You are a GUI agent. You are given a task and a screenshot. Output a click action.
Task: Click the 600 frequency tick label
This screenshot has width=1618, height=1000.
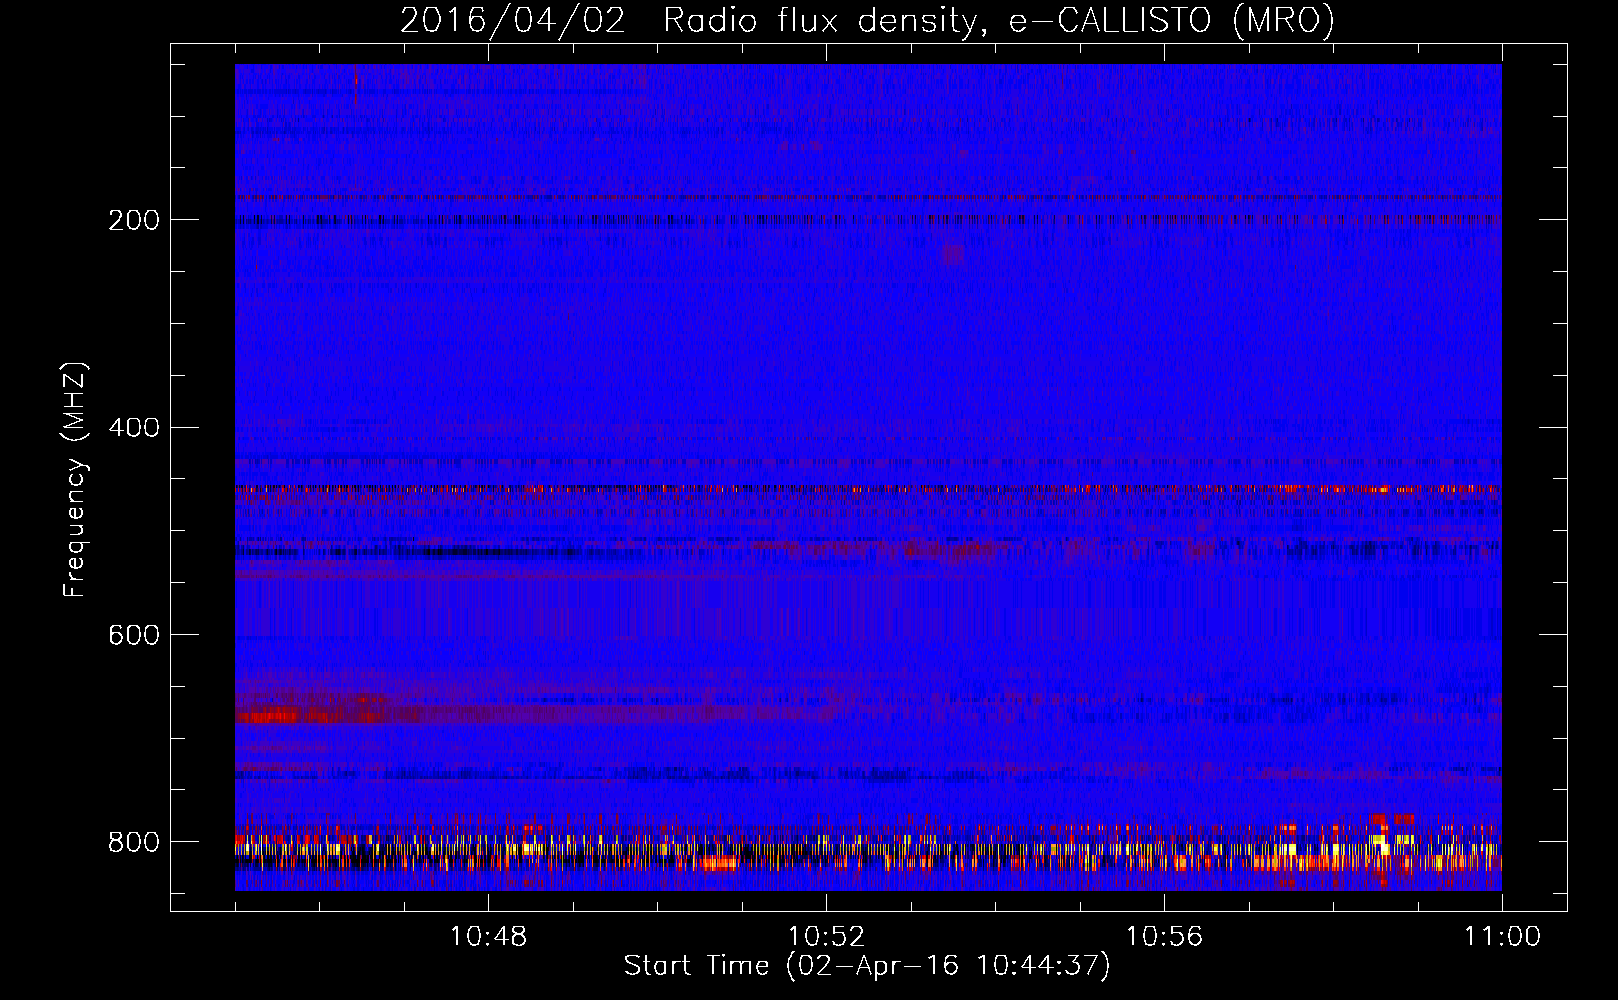(134, 635)
